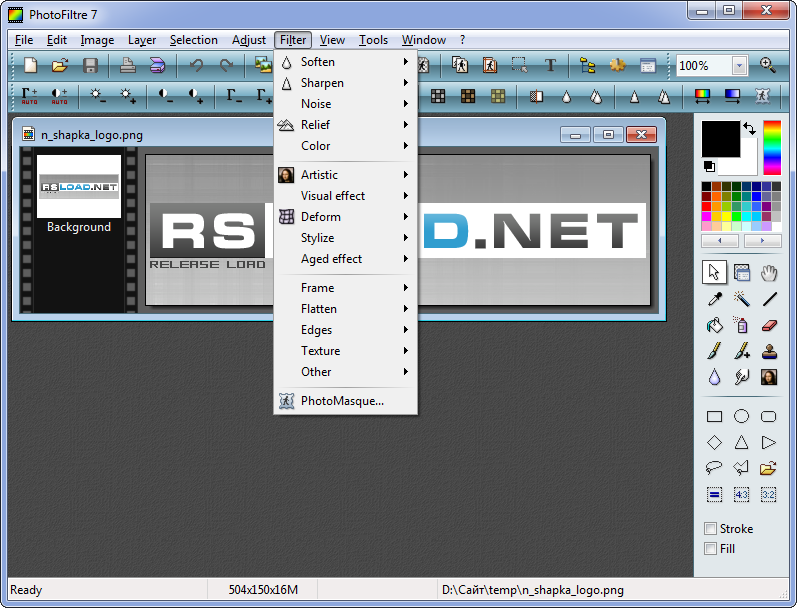Viewport: 797px width, 608px height.
Task: Open the File menu
Action: point(24,40)
